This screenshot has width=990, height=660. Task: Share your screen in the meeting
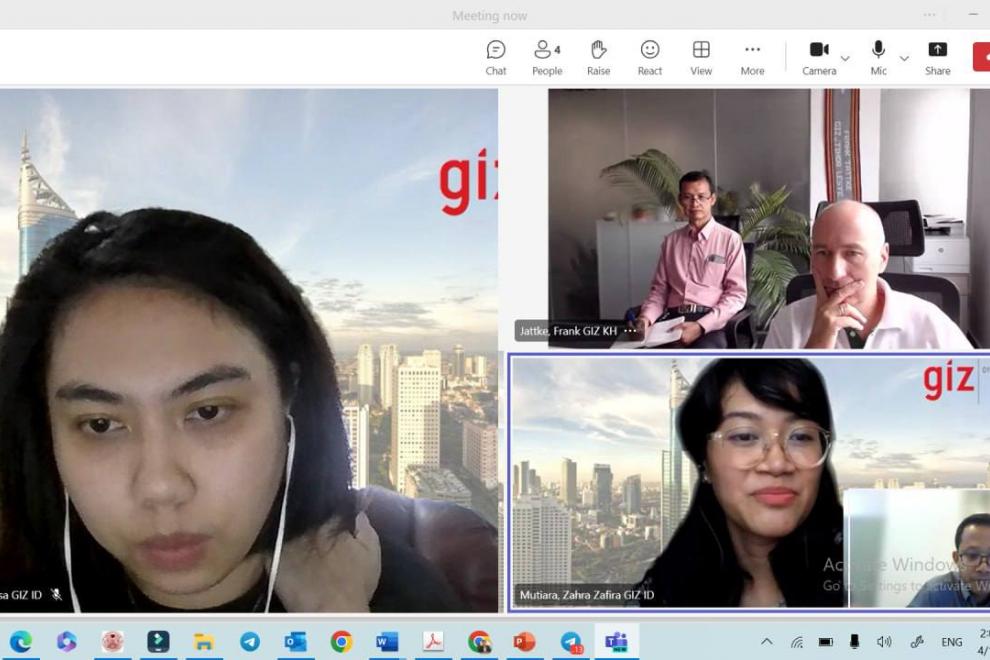(x=937, y=57)
